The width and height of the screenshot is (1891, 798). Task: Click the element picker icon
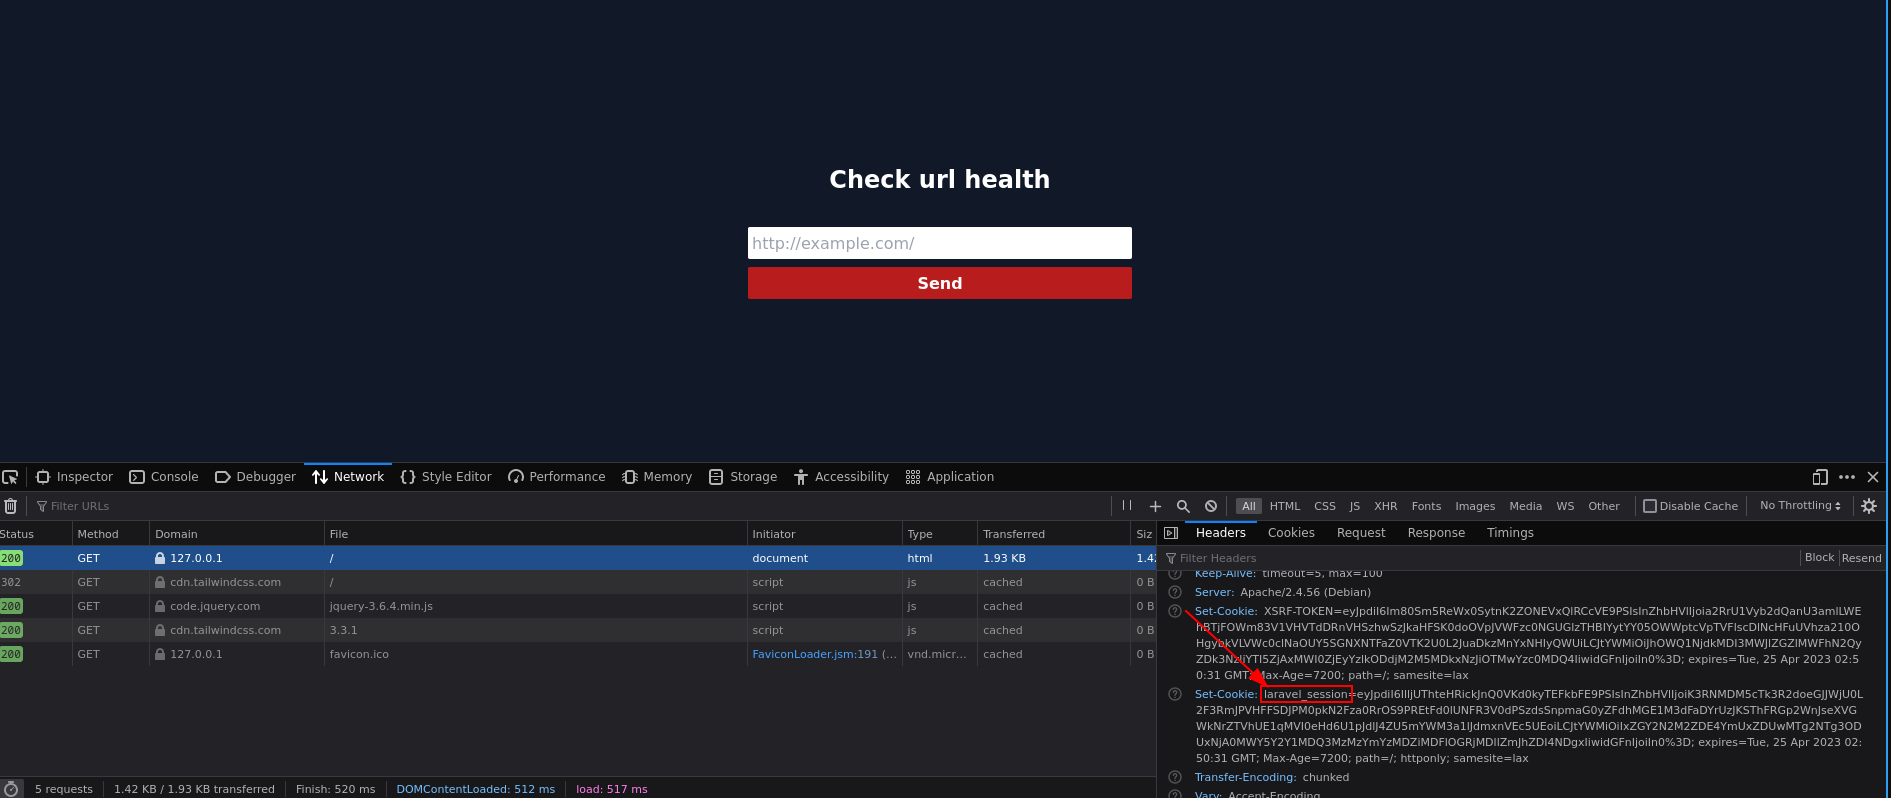[11, 477]
